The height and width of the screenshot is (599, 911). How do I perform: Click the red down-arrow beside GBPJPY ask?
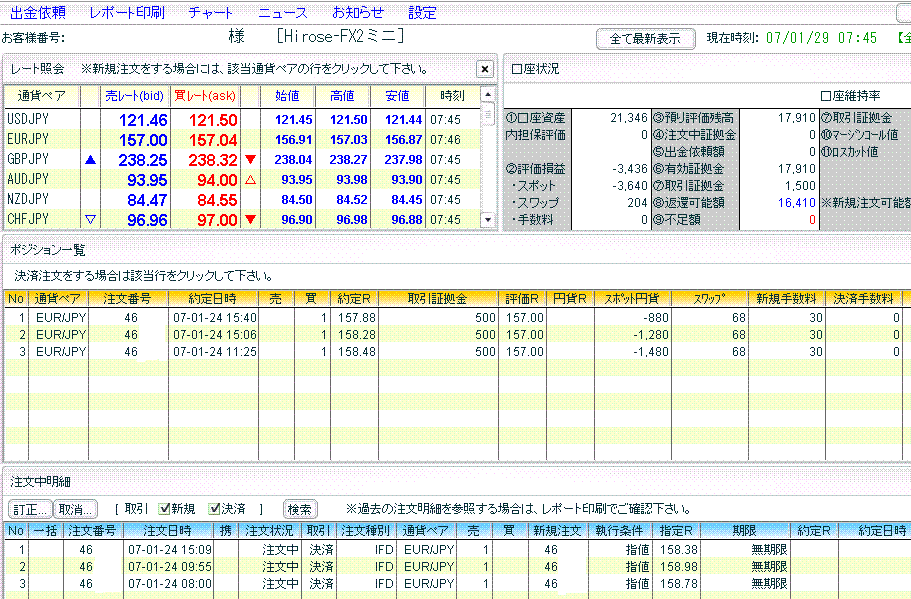pos(250,159)
